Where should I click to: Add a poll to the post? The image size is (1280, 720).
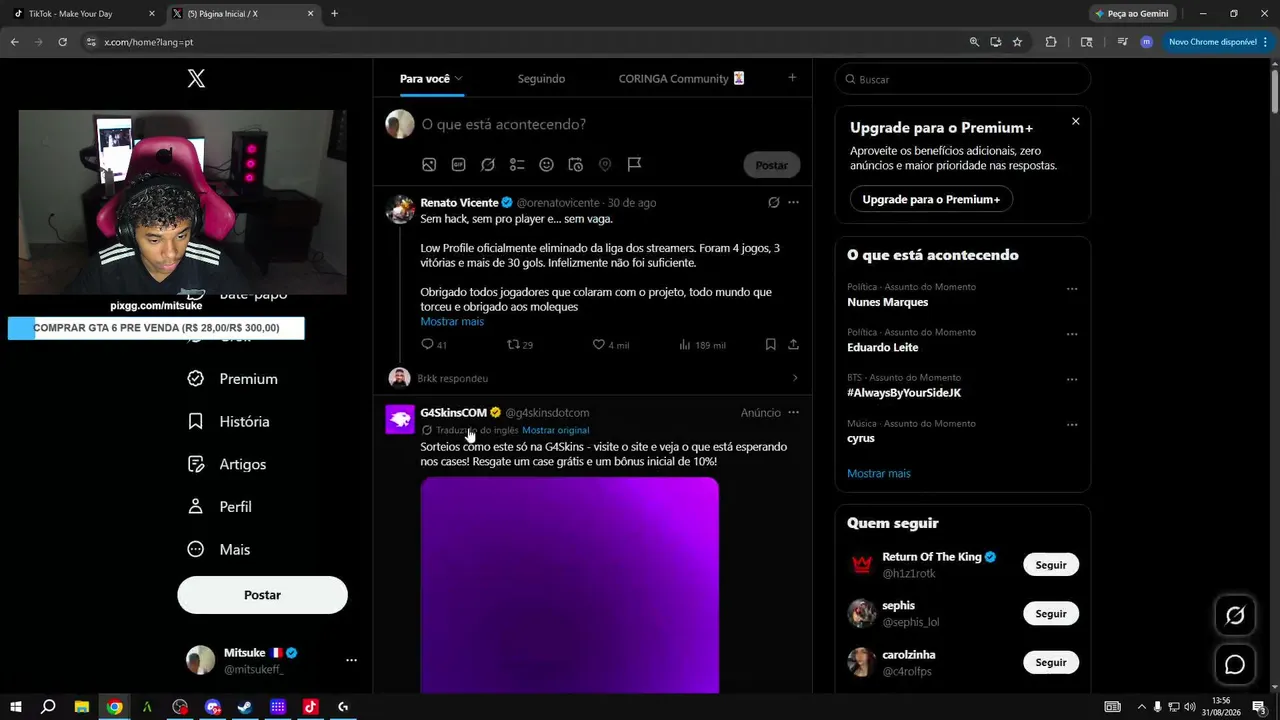point(517,165)
